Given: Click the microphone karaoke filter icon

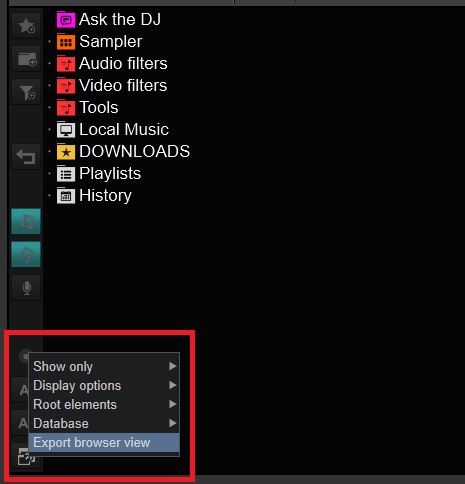Looking at the screenshot, I should pyautogui.click(x=26, y=288).
